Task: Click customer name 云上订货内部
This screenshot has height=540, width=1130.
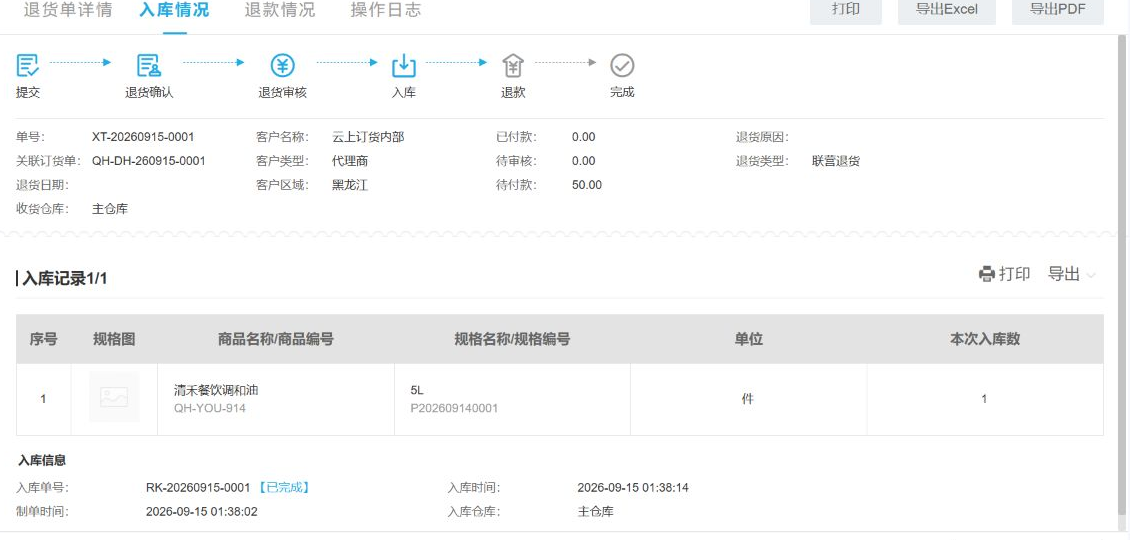Action: [x=368, y=137]
